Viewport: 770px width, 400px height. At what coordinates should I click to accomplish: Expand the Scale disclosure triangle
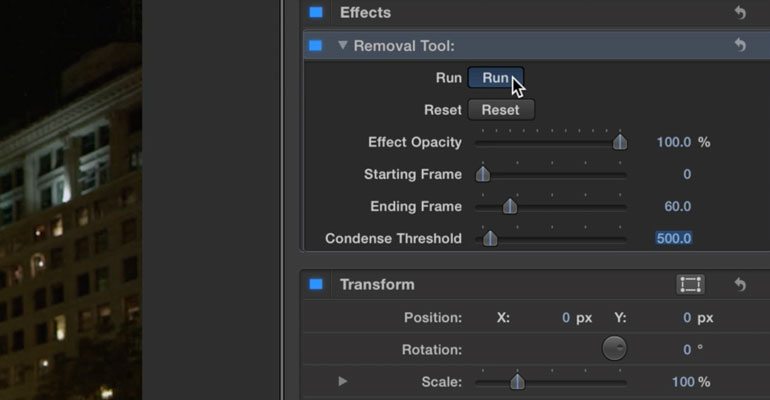(x=342, y=381)
